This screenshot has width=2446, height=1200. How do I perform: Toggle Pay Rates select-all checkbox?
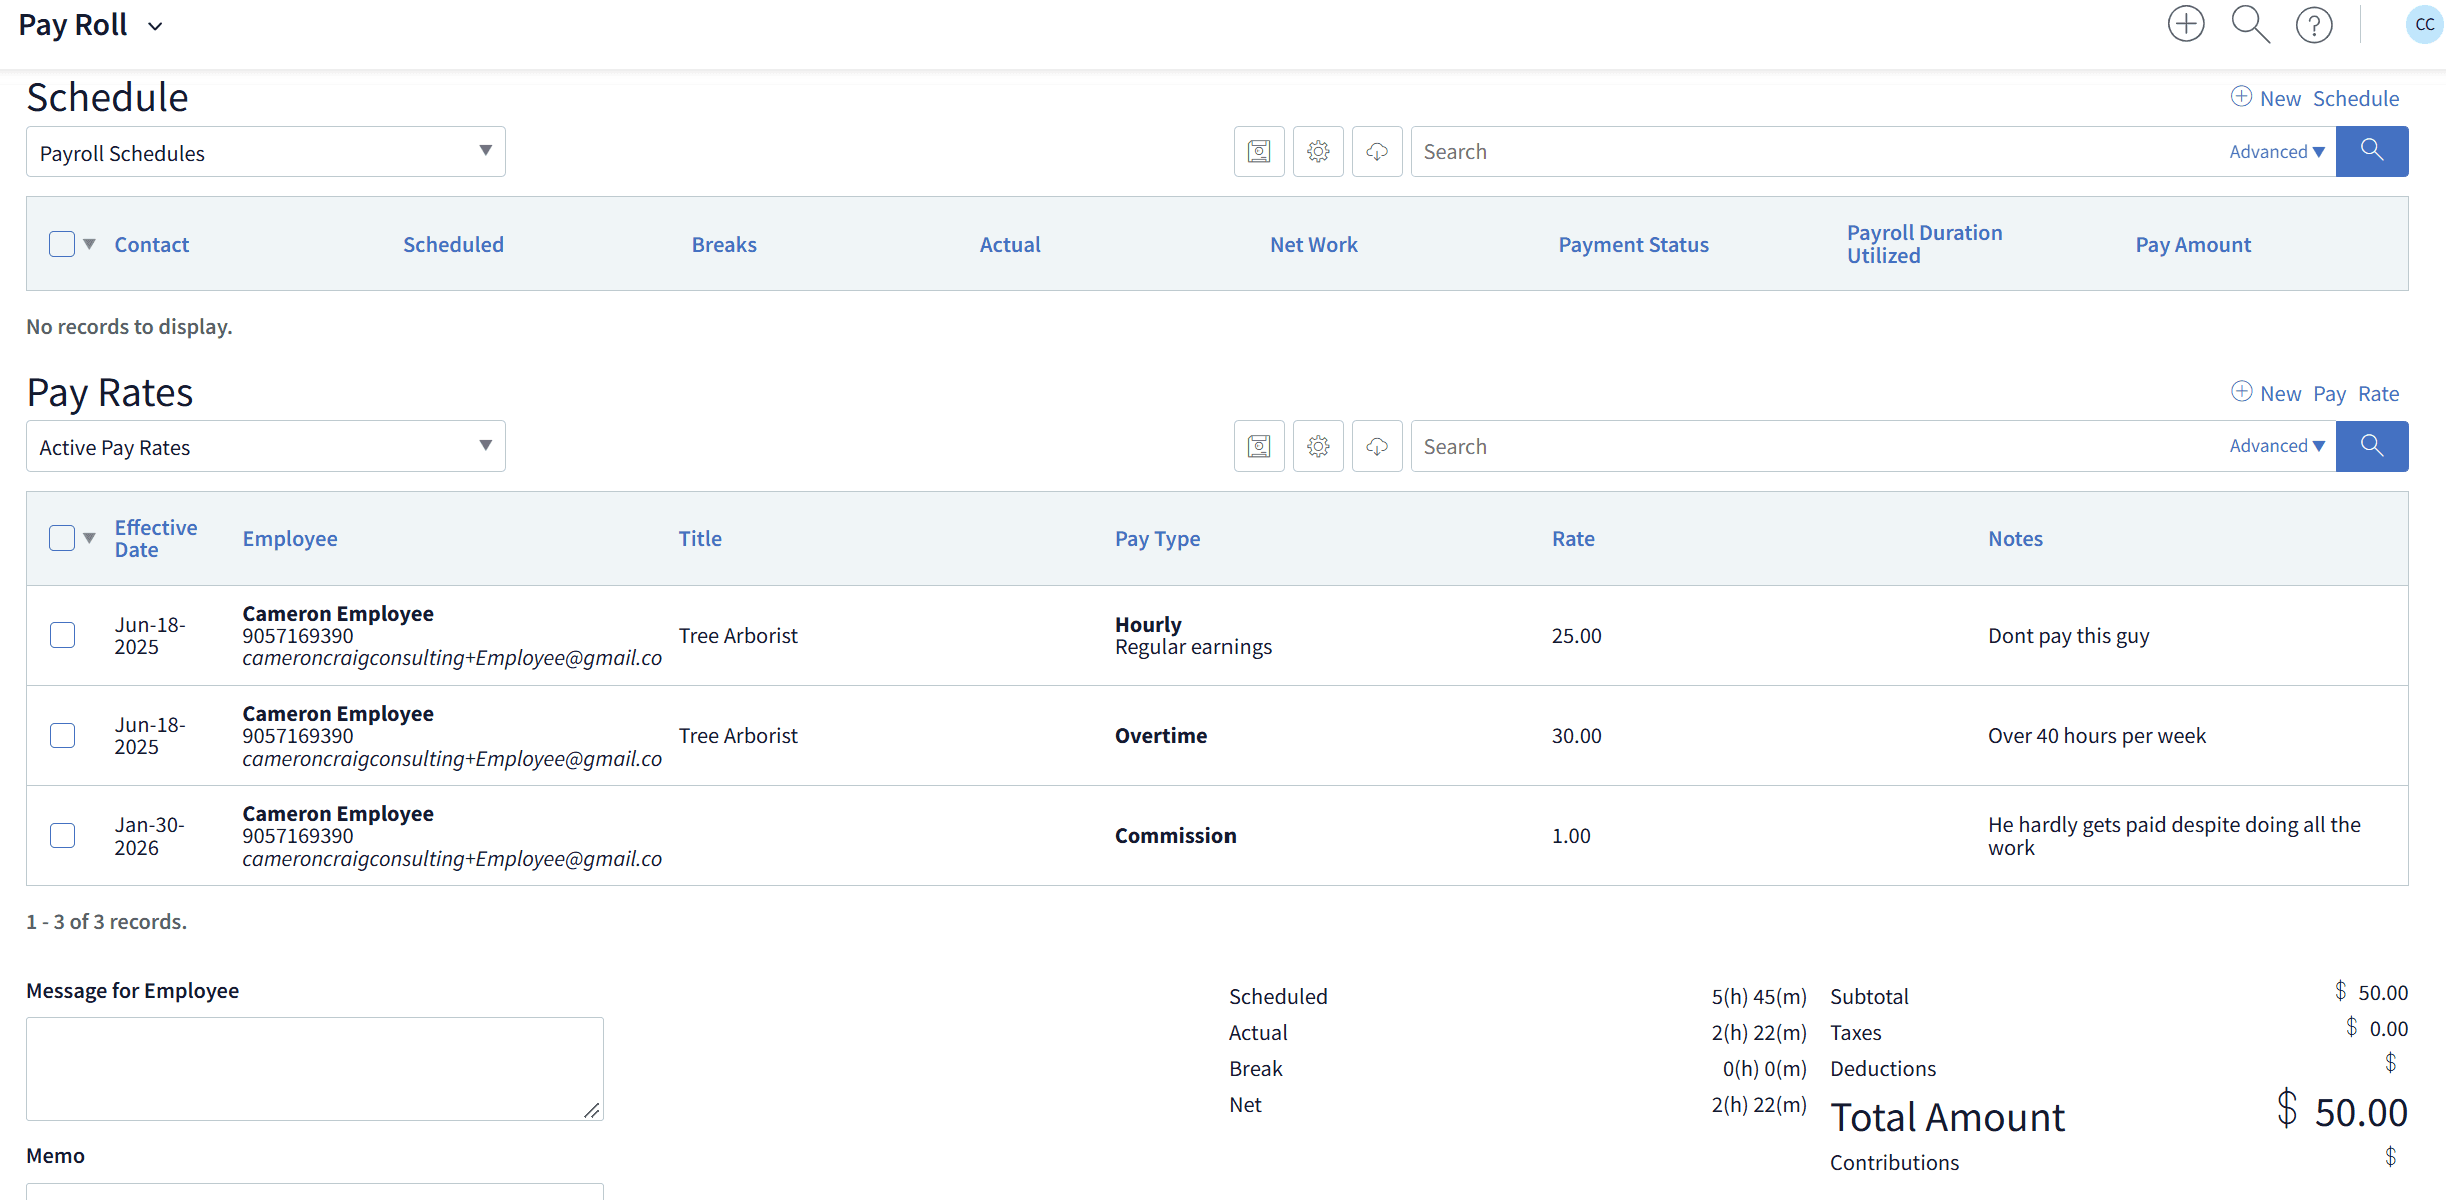coord(62,538)
